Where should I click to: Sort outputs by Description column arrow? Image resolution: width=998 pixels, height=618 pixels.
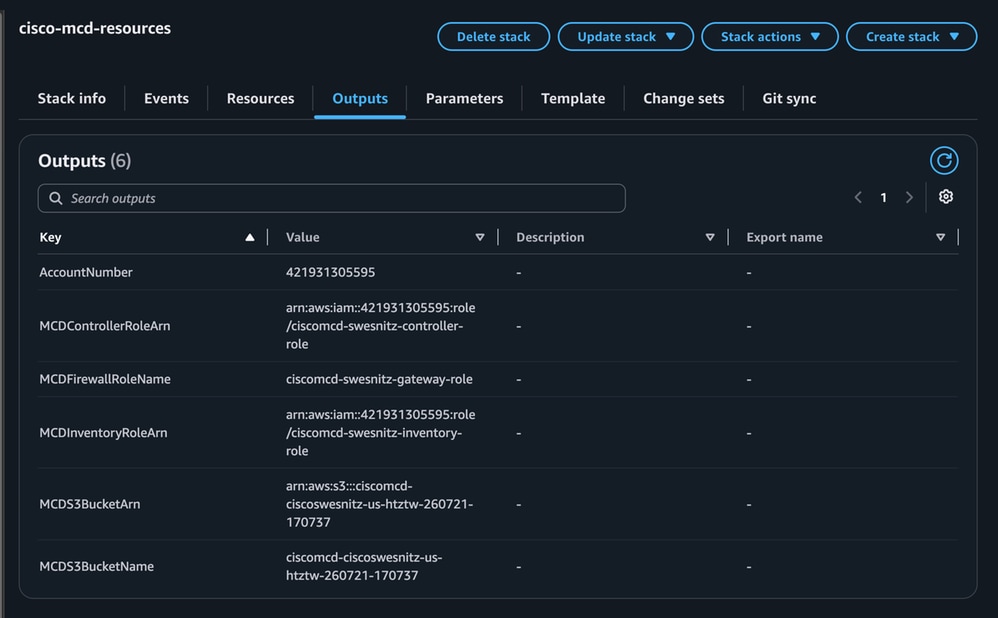[x=710, y=237]
